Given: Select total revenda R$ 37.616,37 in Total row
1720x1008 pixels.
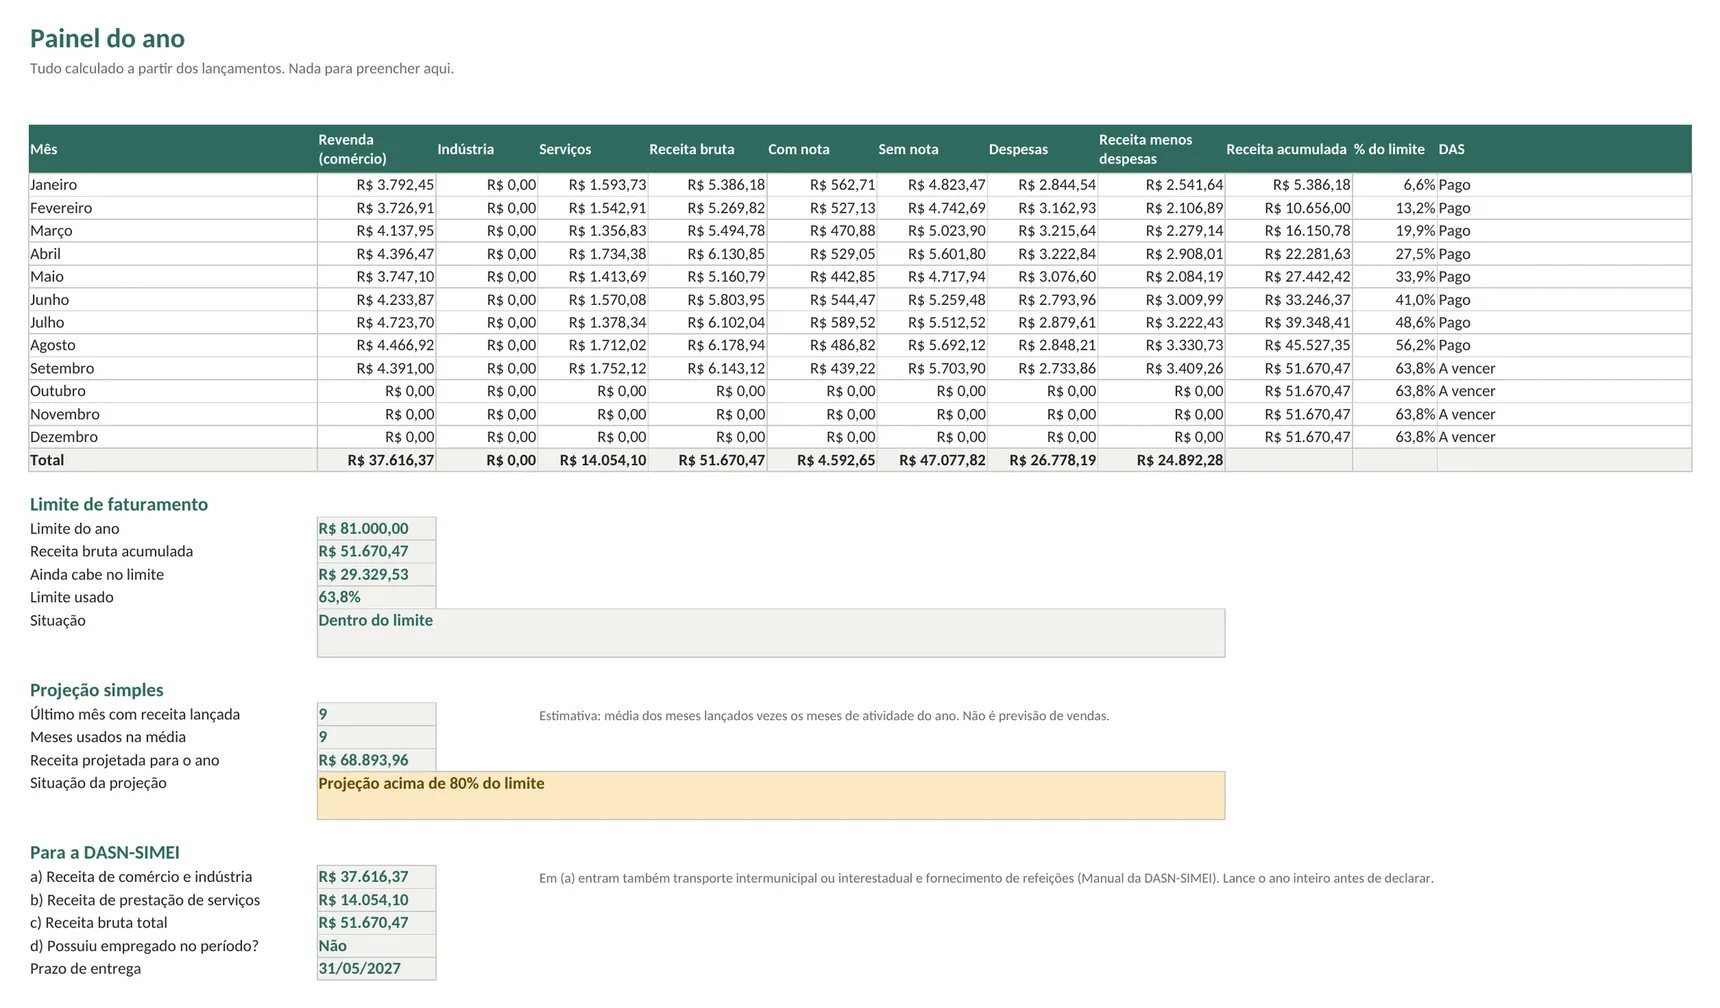Looking at the screenshot, I should [x=376, y=460].
